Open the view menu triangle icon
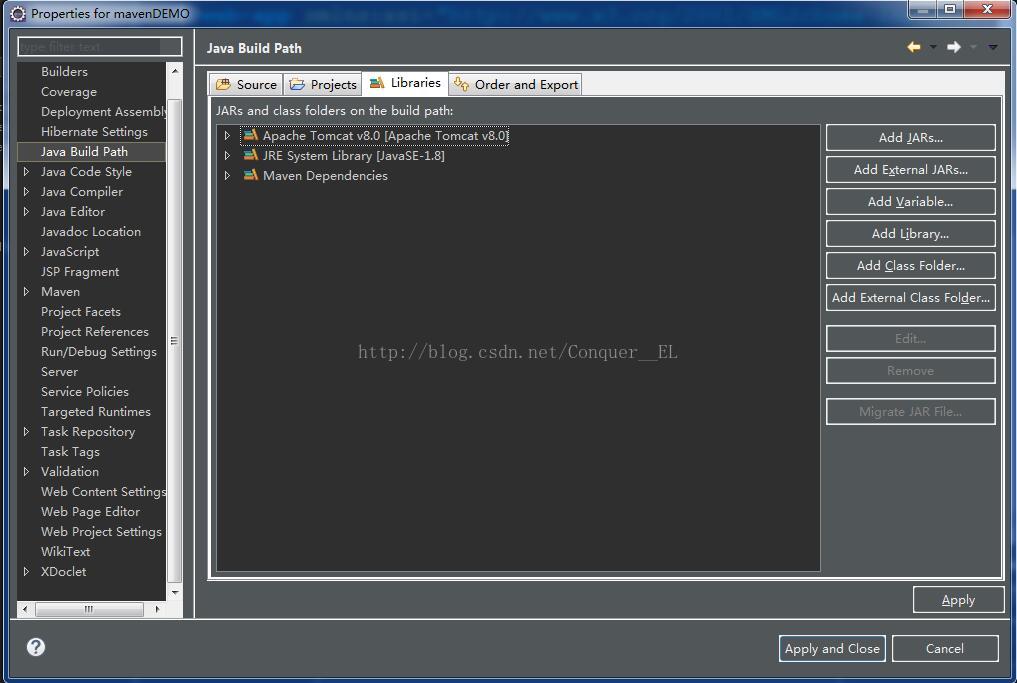Image resolution: width=1017 pixels, height=683 pixels. [992, 47]
